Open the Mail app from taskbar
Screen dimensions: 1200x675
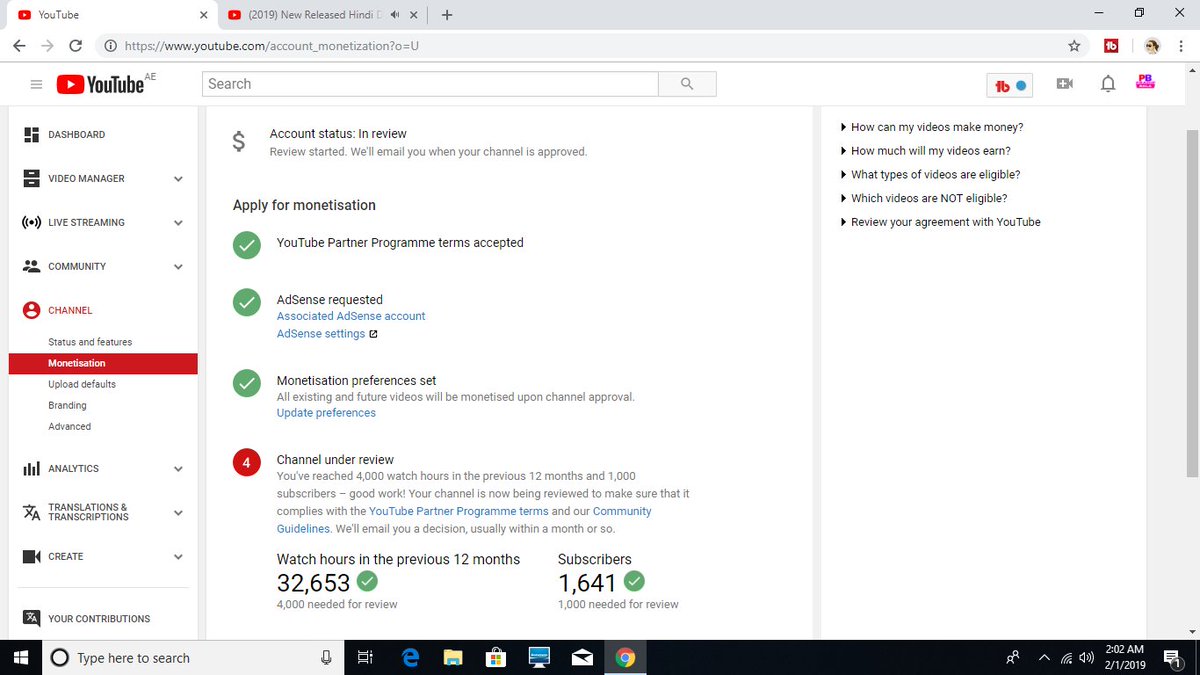tap(582, 657)
